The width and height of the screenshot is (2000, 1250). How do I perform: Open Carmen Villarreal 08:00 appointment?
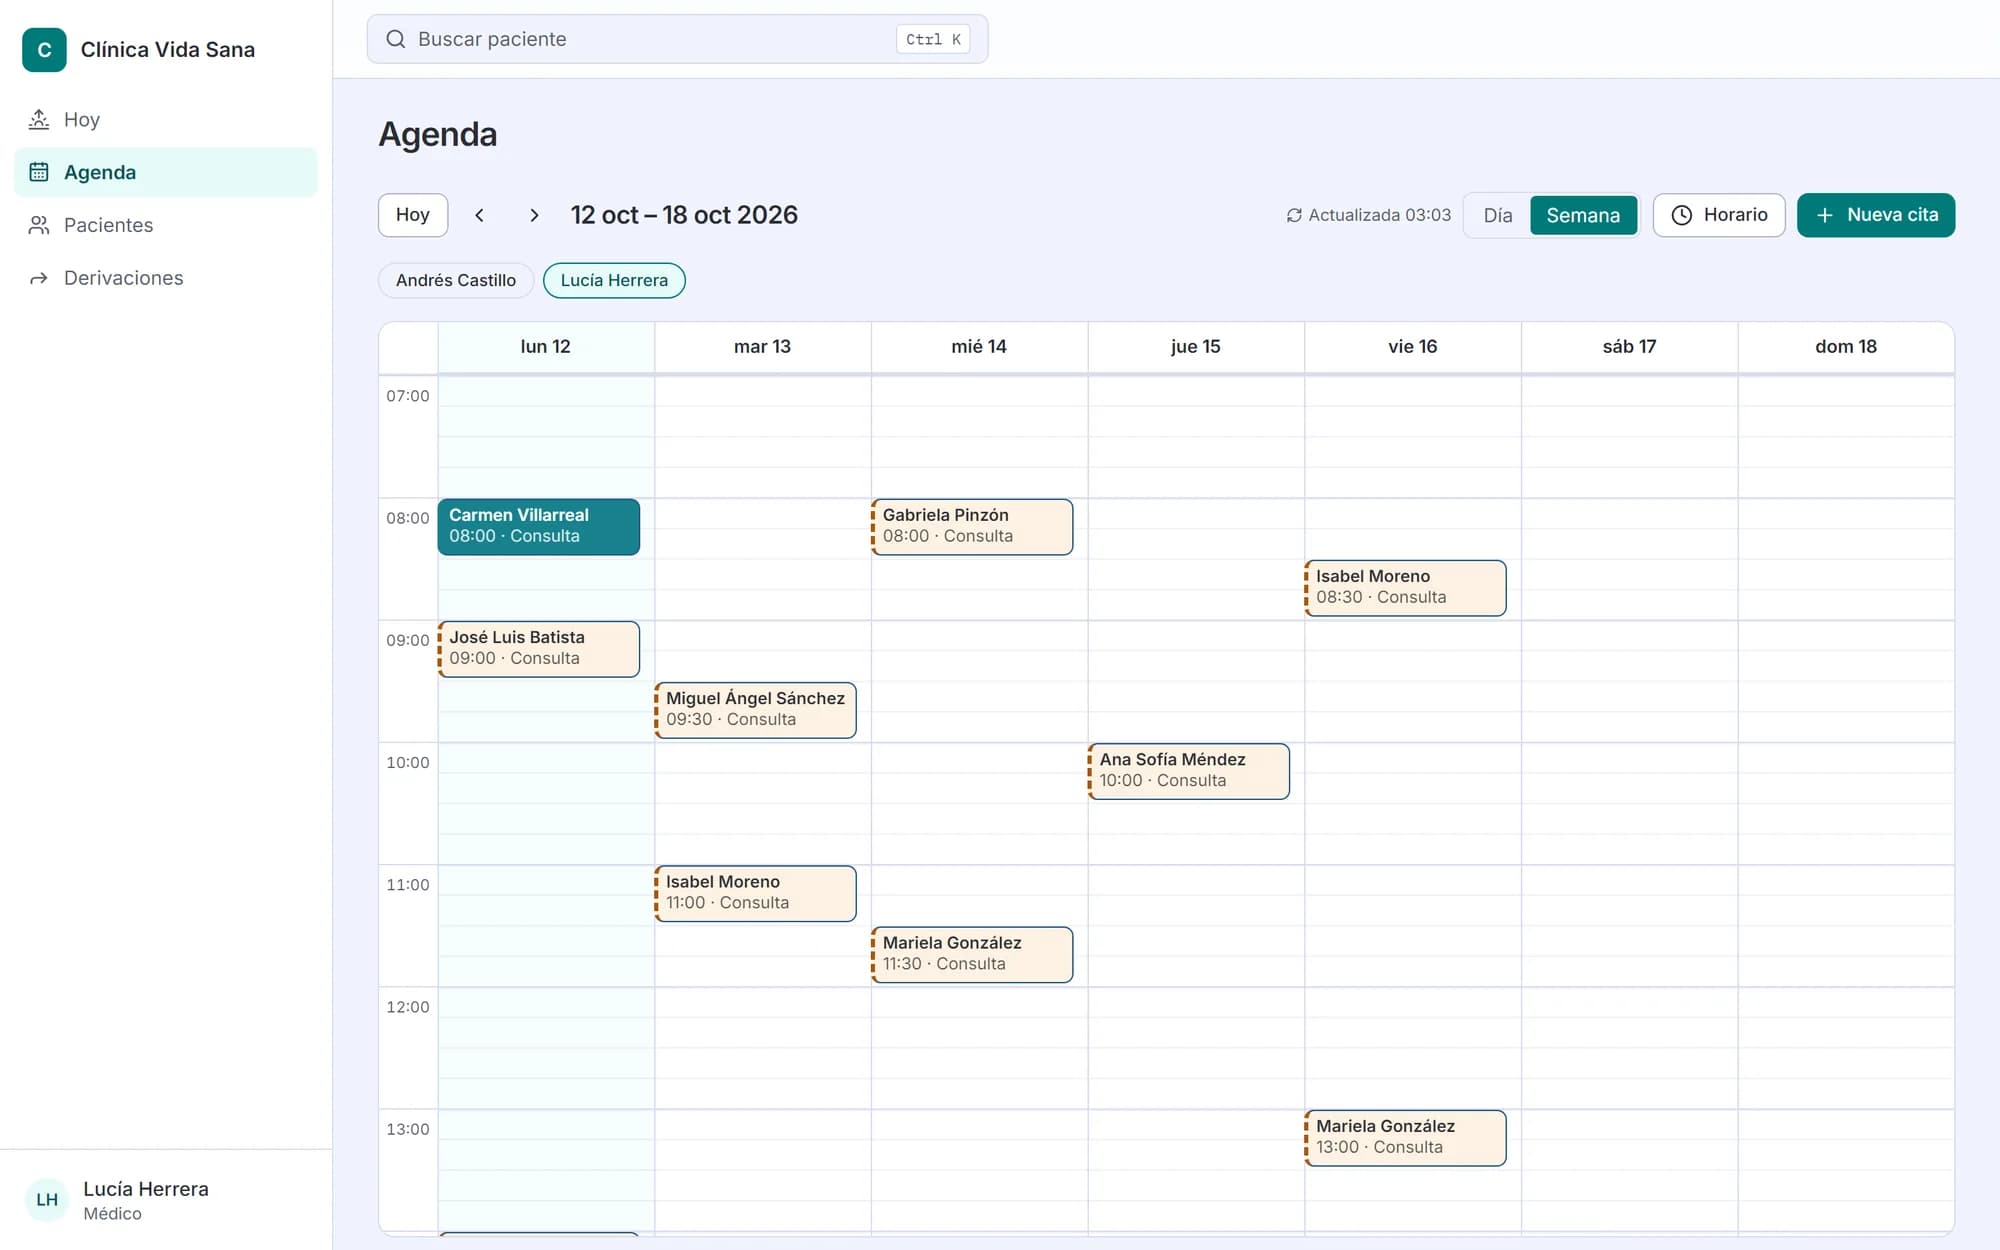(539, 526)
